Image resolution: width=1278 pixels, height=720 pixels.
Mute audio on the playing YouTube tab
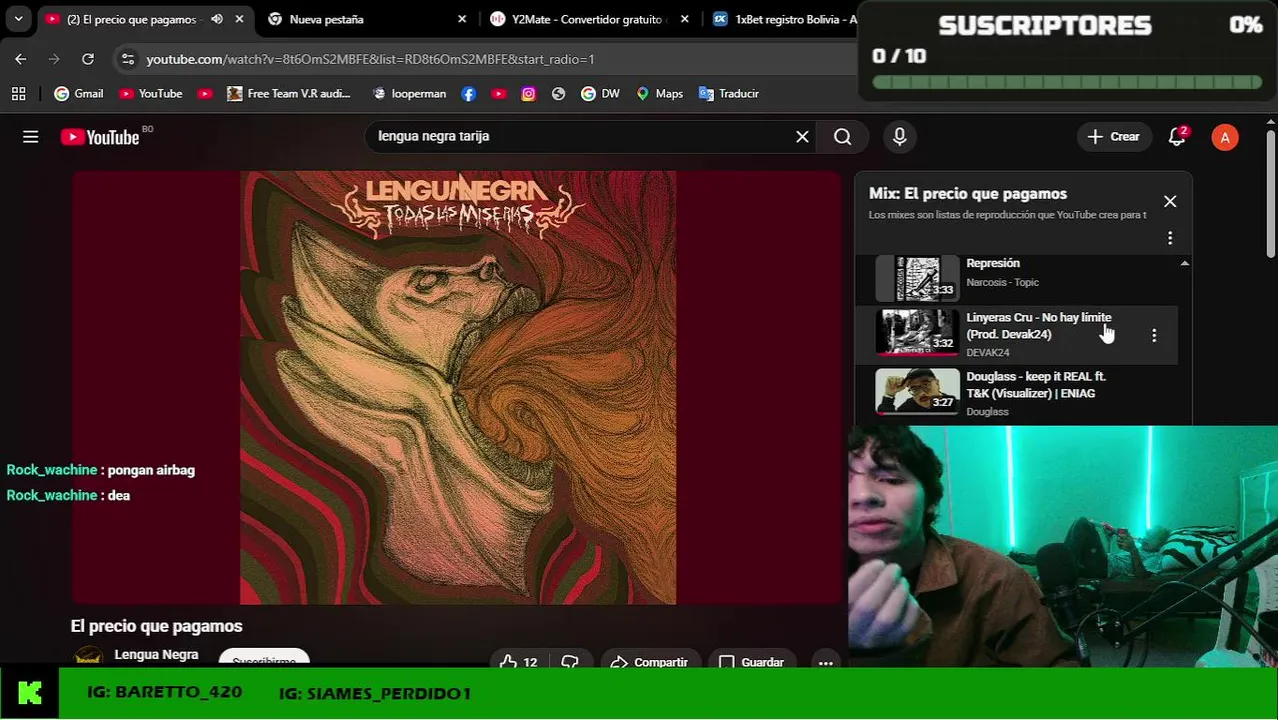coord(217,19)
